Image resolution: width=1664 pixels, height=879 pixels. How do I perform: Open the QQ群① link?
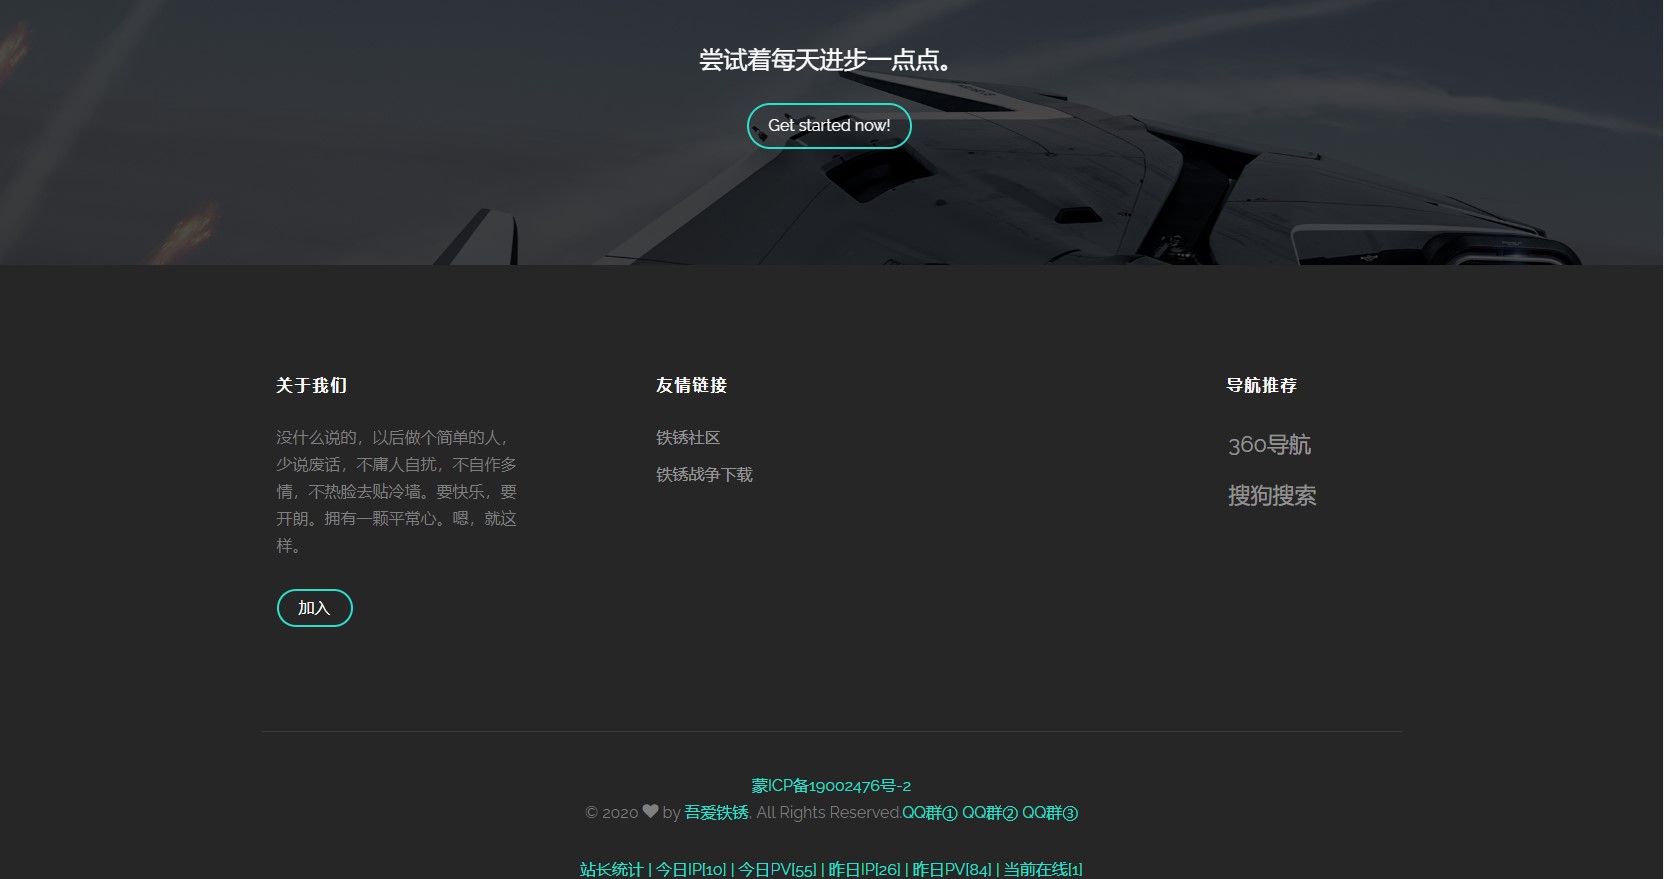coord(929,813)
